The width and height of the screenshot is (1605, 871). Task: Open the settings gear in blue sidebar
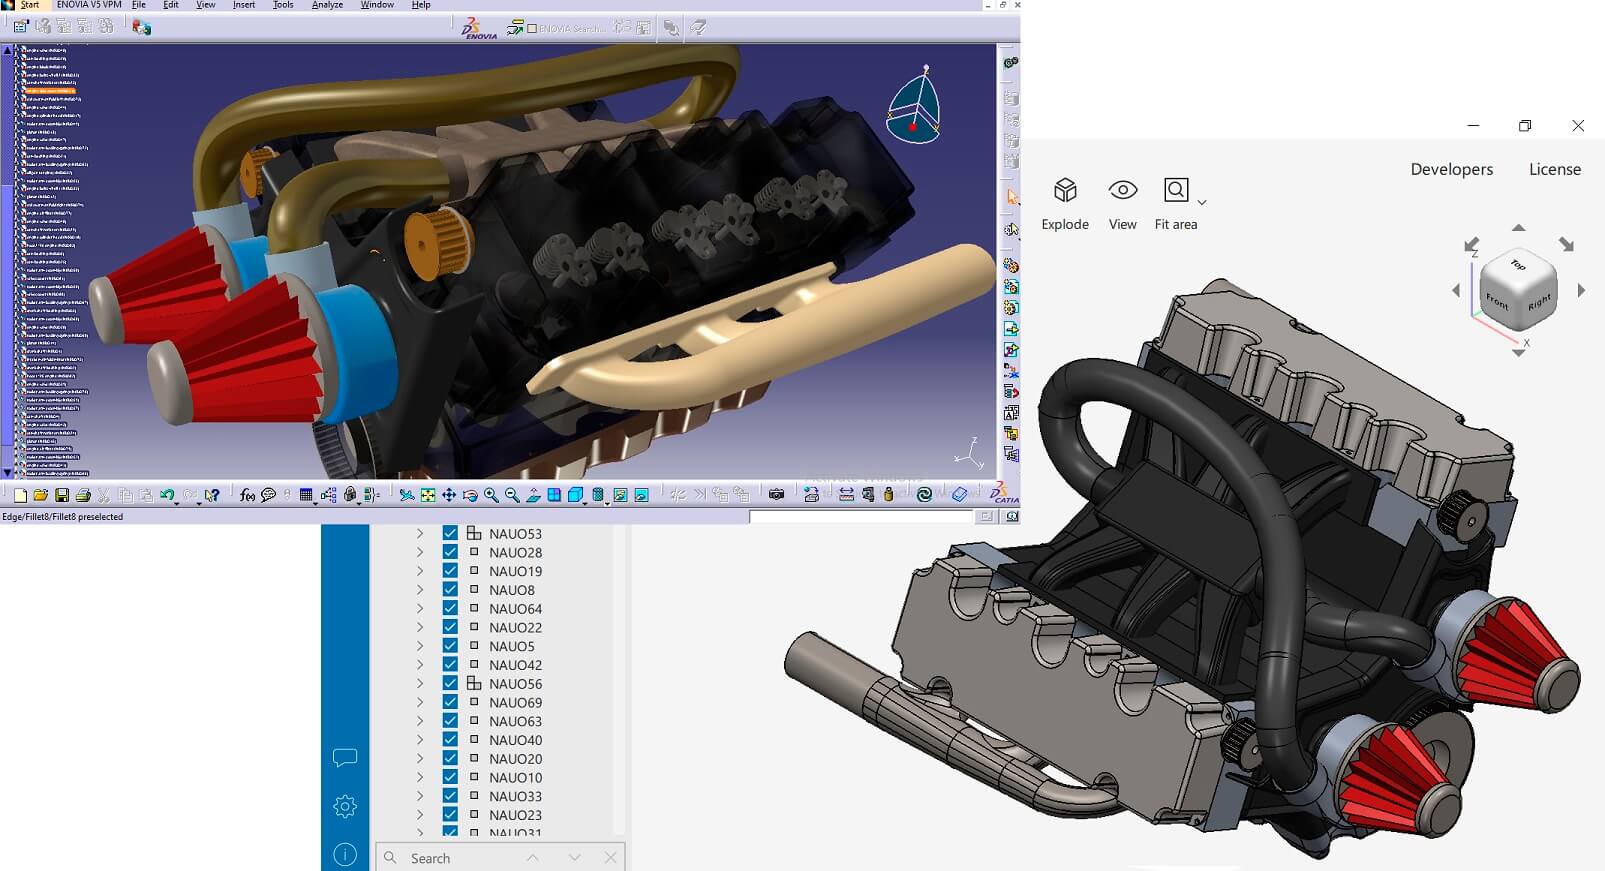pyautogui.click(x=345, y=806)
